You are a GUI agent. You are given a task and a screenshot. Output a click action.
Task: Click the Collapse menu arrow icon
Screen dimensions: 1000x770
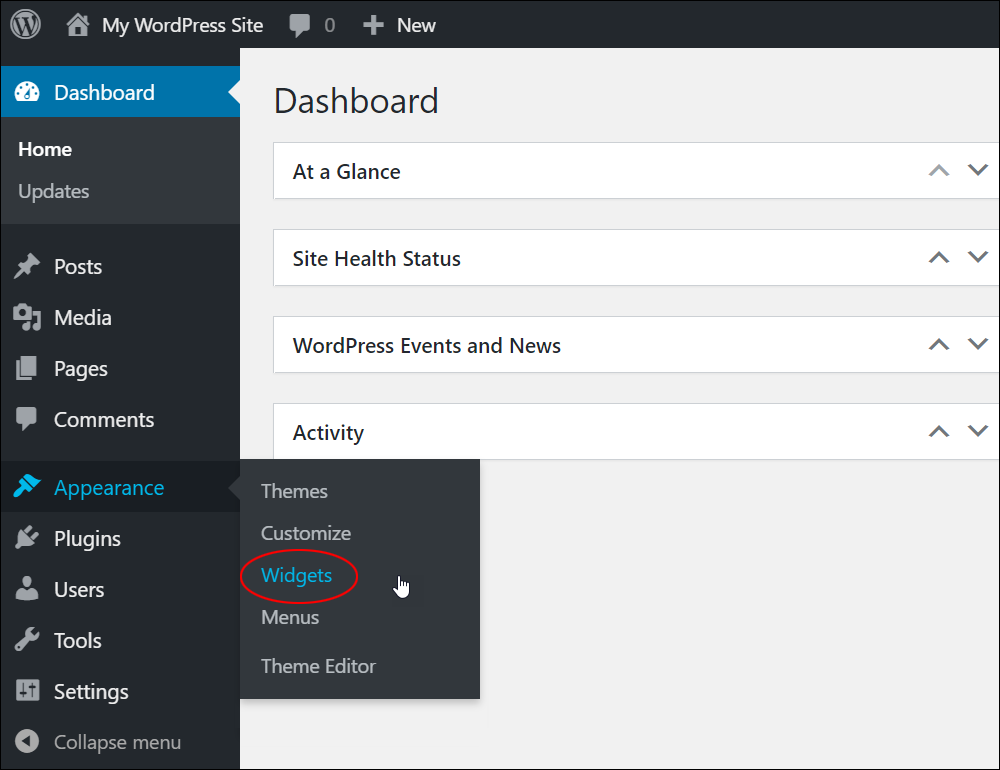pos(27,741)
